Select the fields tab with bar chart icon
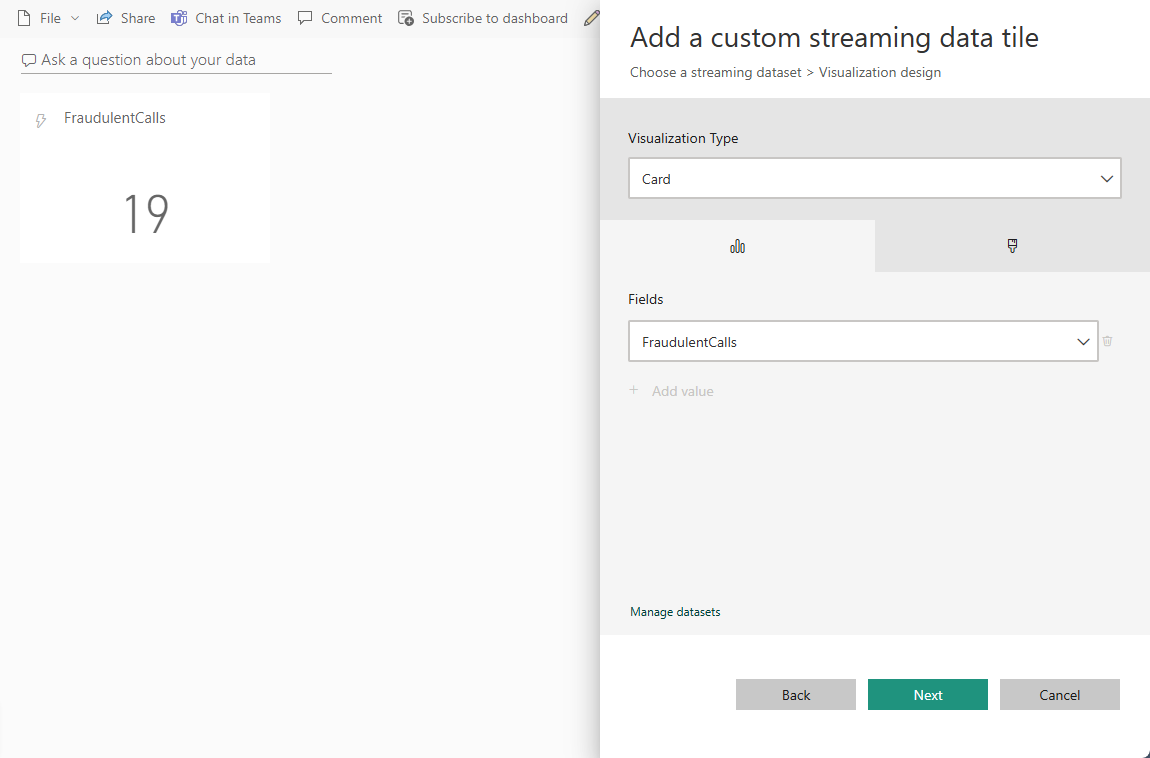 737,245
